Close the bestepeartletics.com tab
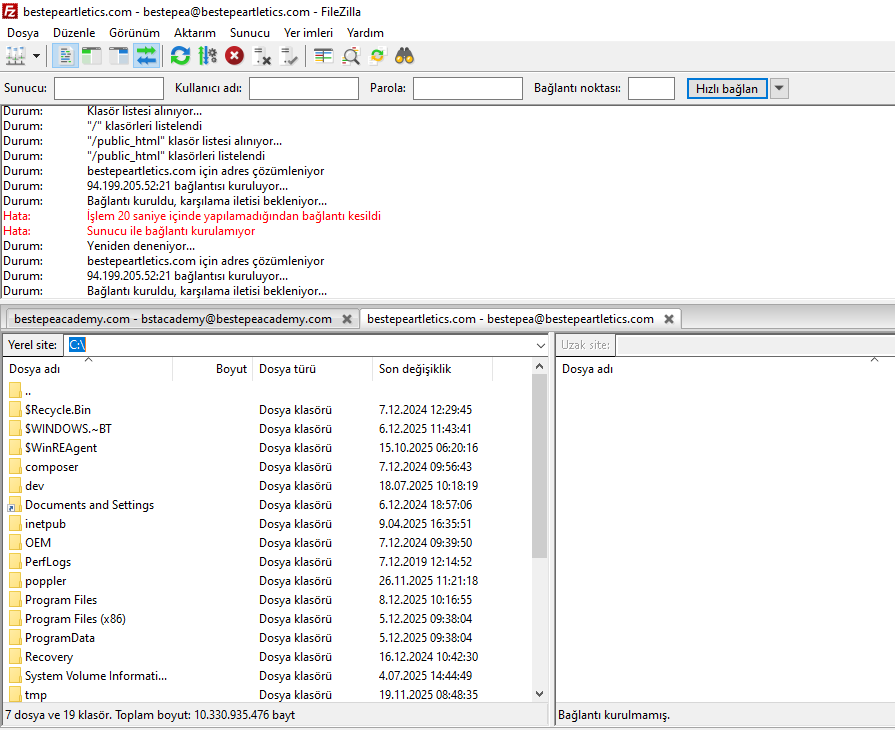Screen dimensions: 895x730 tap(669, 319)
